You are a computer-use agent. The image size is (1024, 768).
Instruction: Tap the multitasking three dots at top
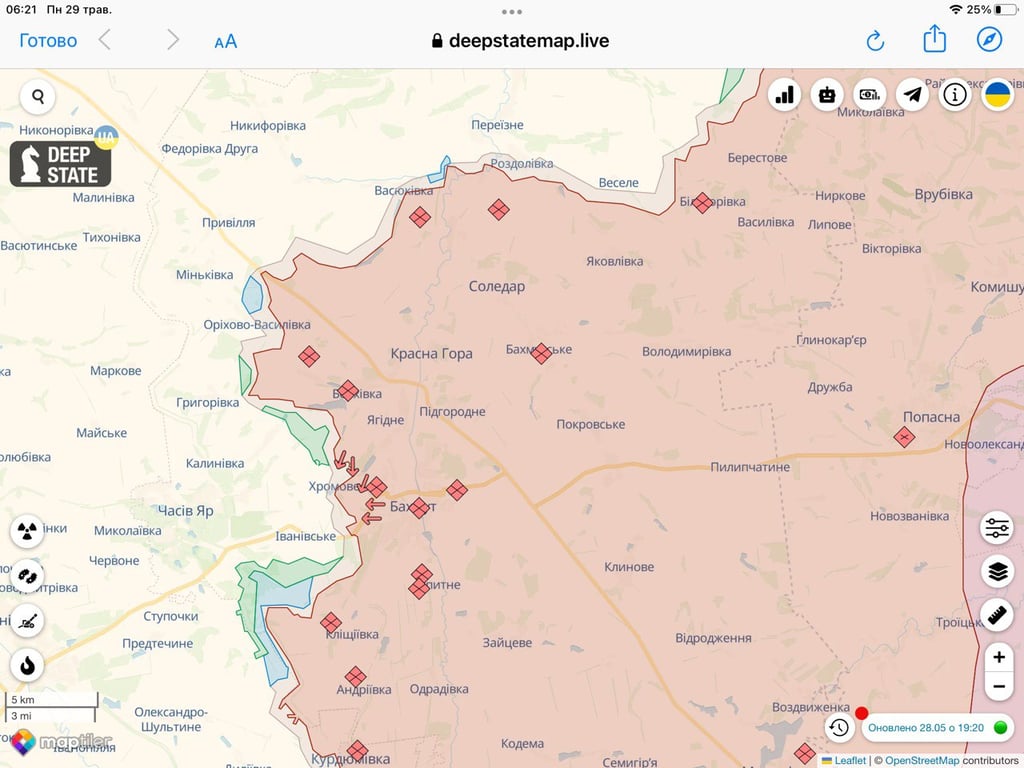click(x=511, y=12)
